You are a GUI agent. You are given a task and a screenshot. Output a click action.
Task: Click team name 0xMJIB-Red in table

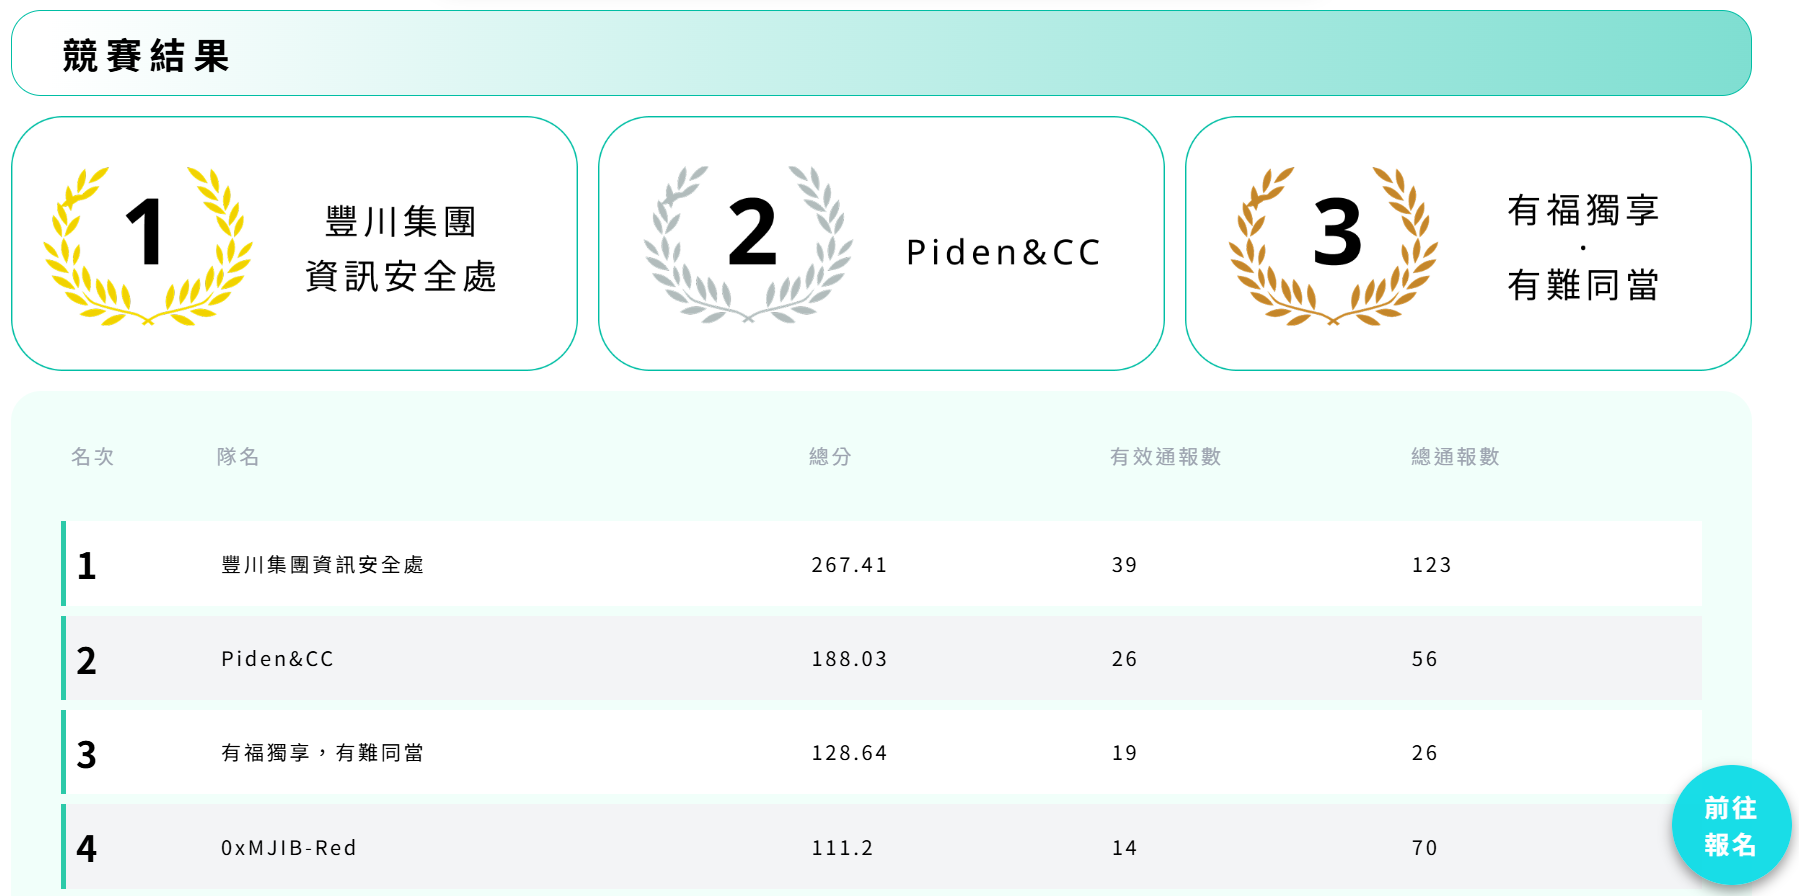click(289, 848)
